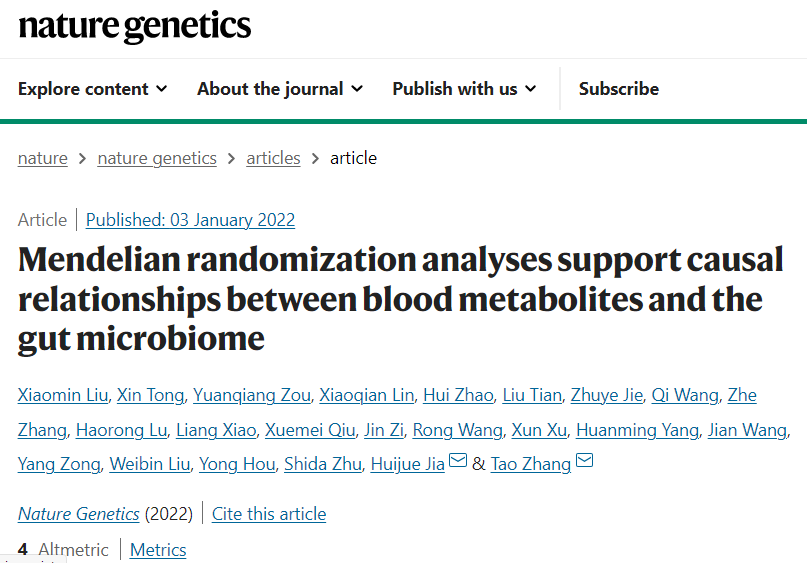Viewport: 807px width, 563px height.
Task: Open the Subscribe page
Action: click(619, 89)
